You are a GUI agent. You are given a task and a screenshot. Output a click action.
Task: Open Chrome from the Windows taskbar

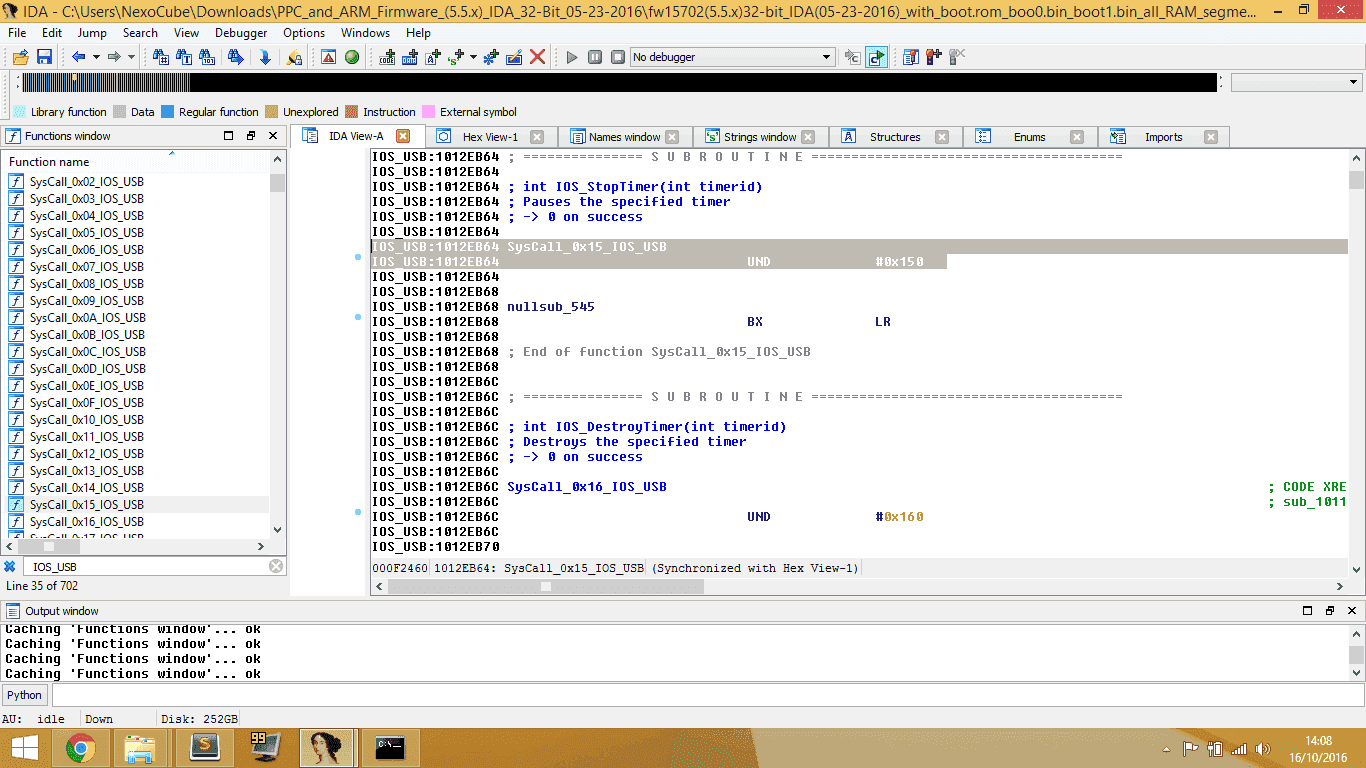(x=81, y=747)
